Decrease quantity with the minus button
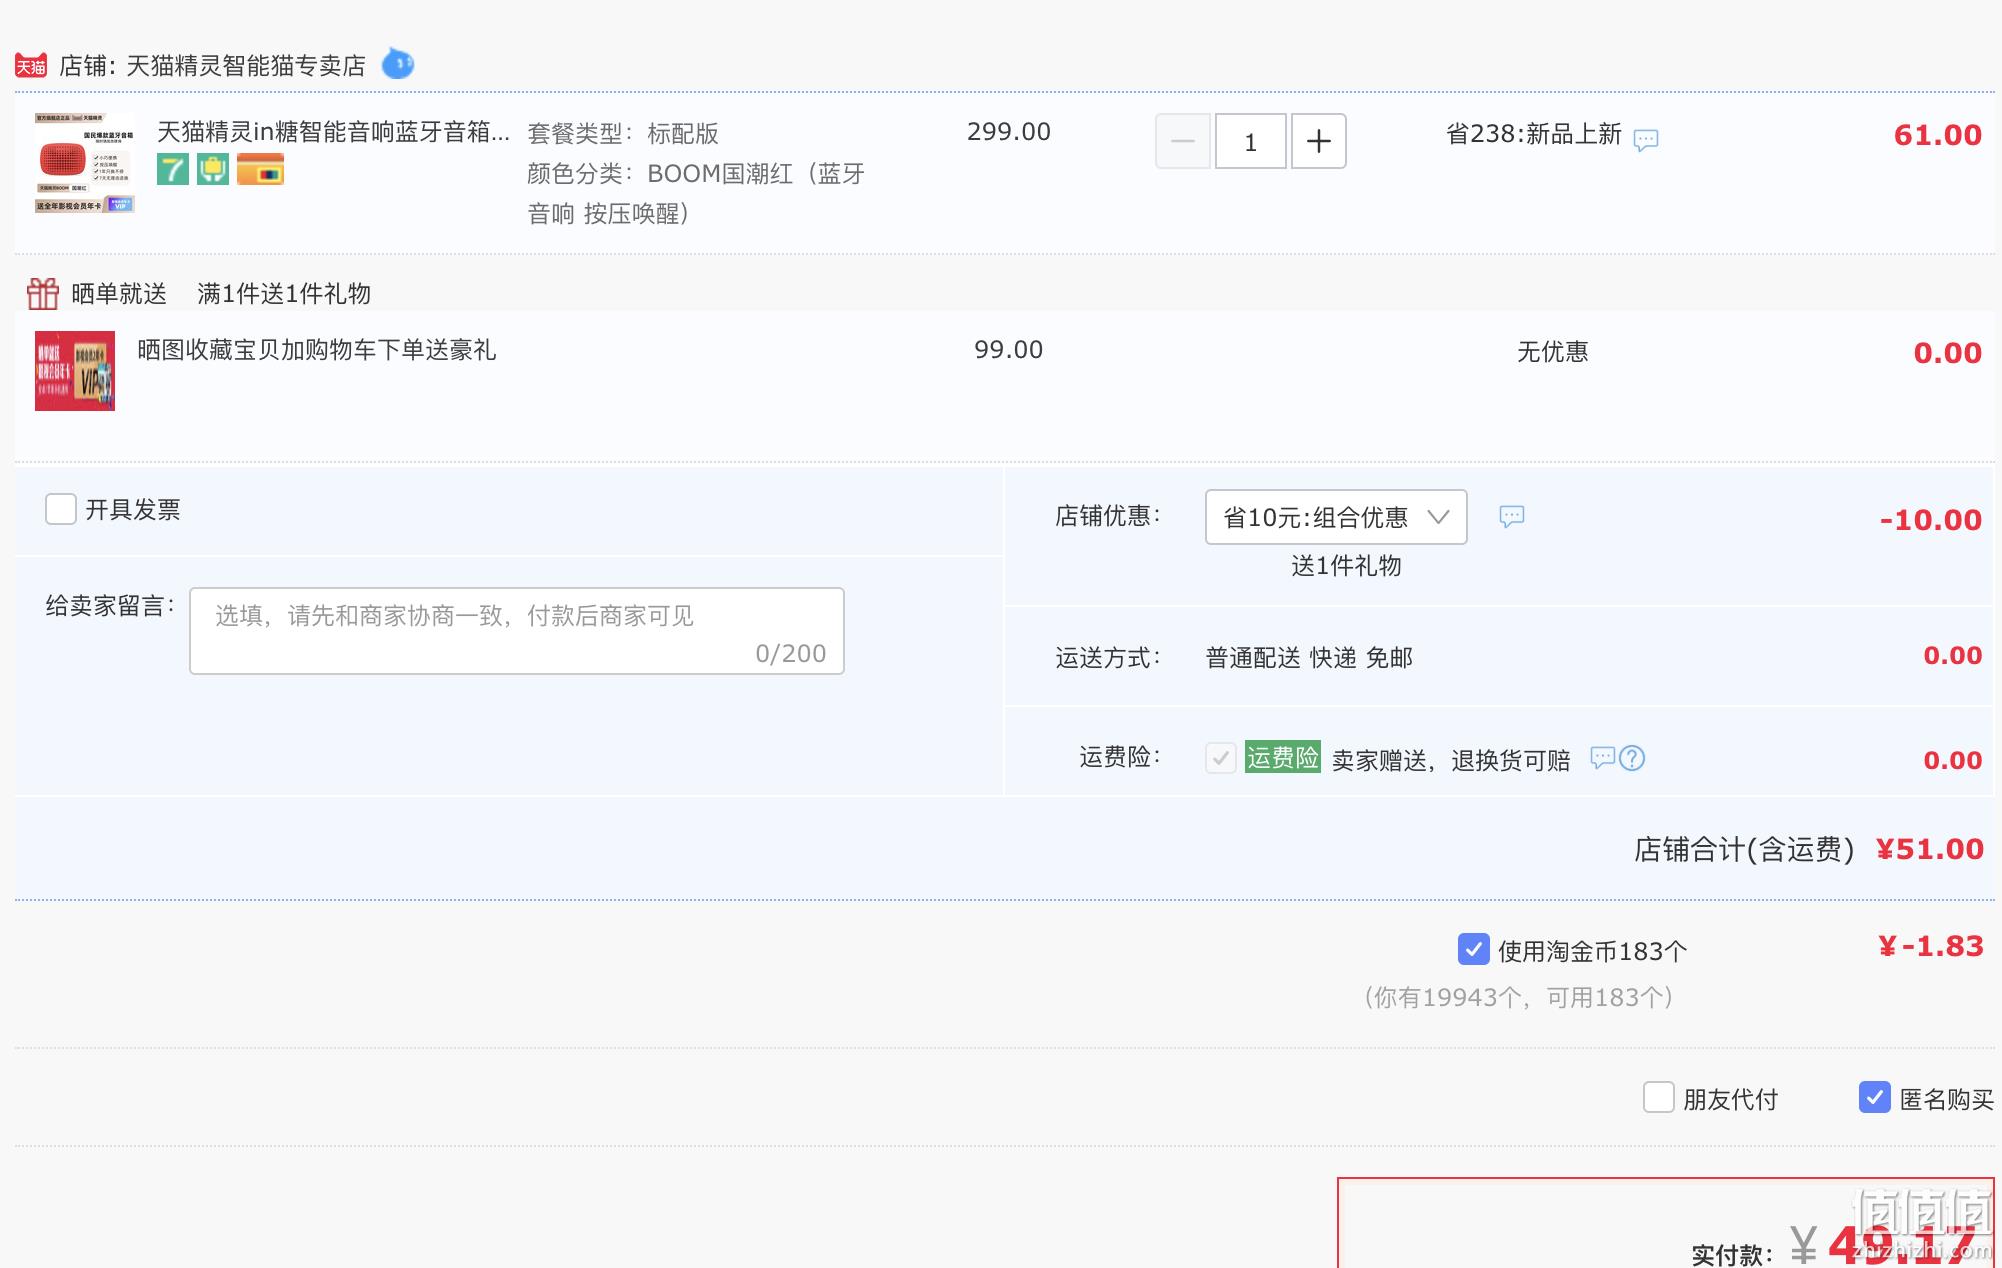The image size is (2002, 1268). (1183, 141)
